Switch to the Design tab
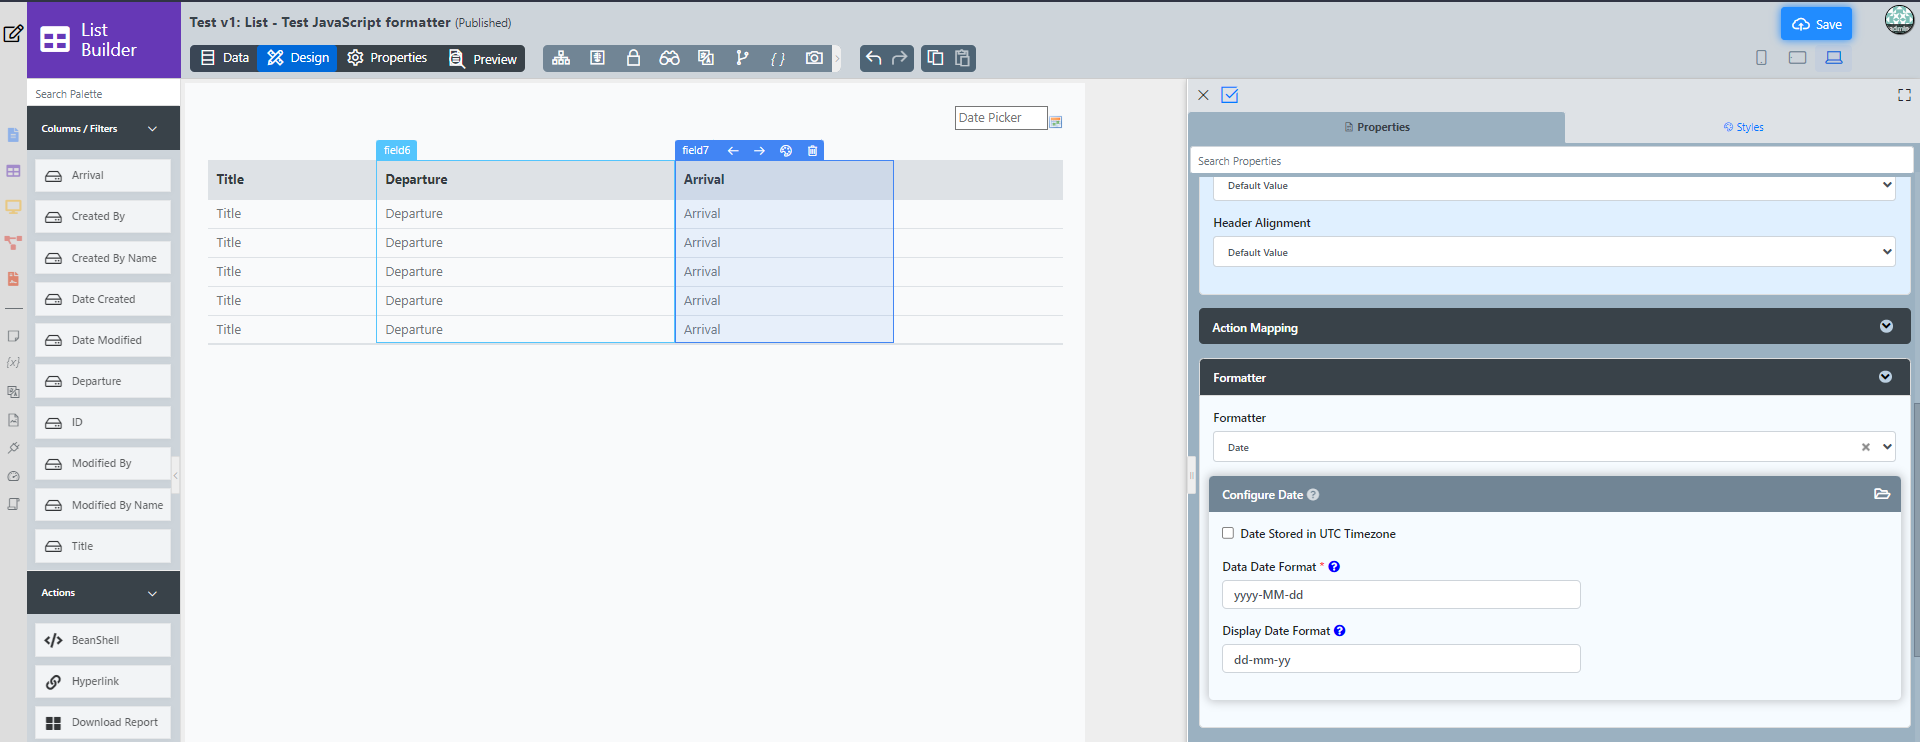This screenshot has height=742, width=1920. click(298, 58)
